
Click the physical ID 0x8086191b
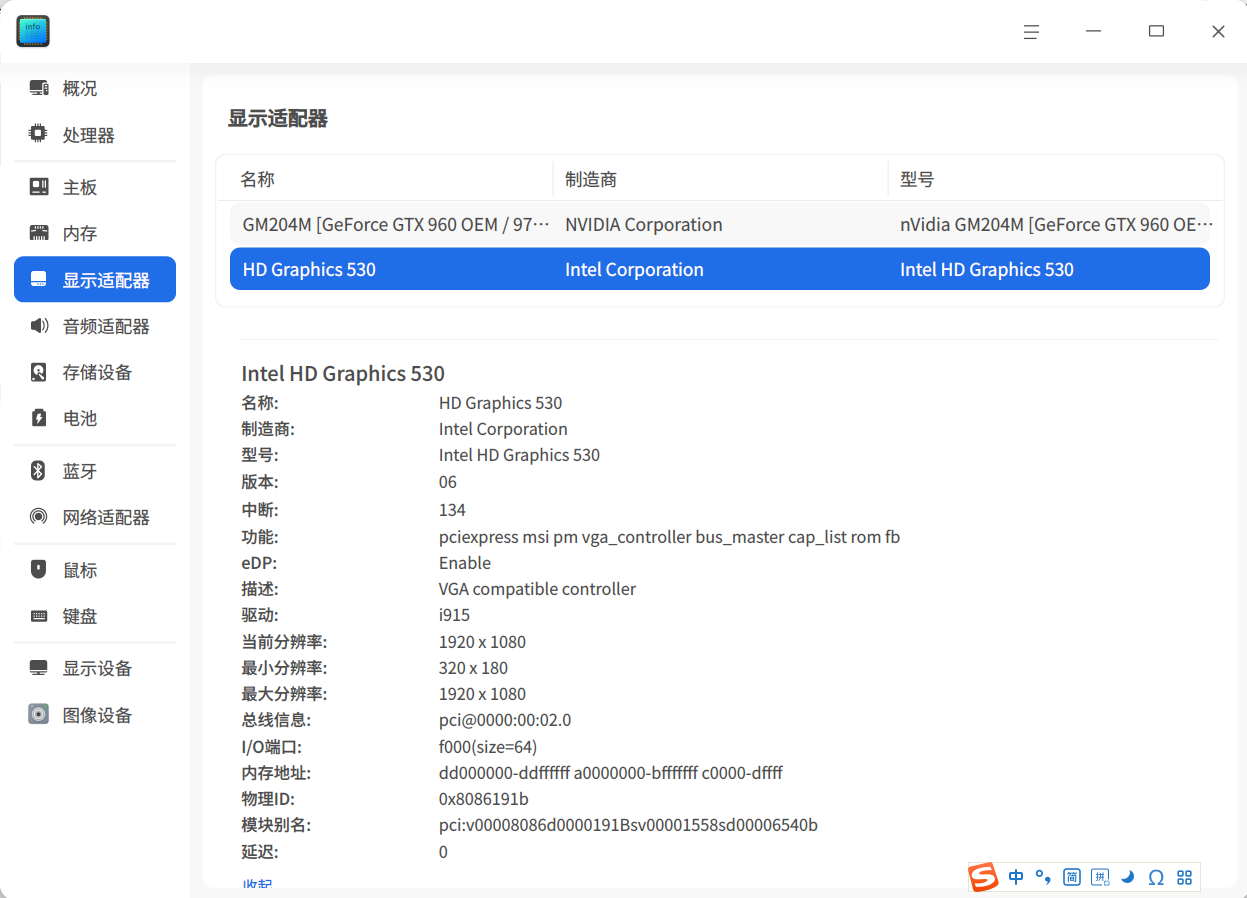coord(484,799)
